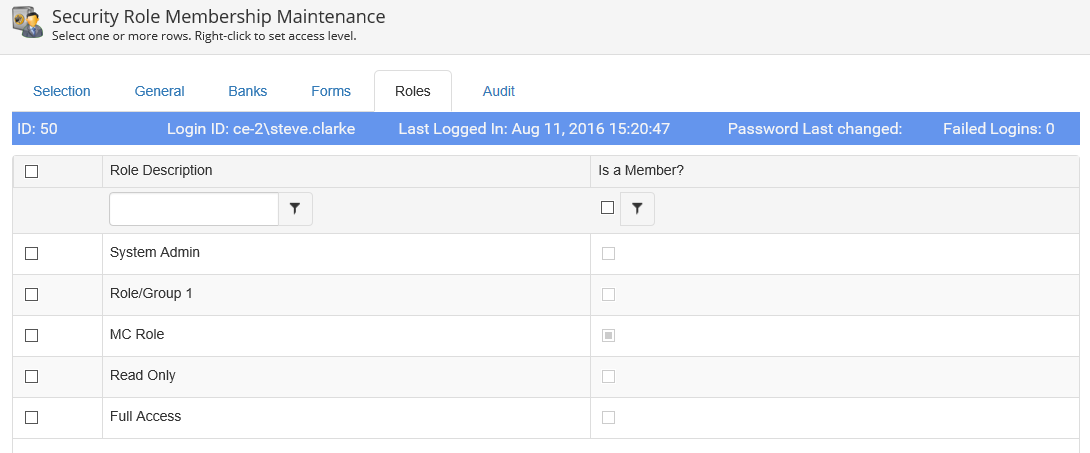1090x453 pixels.
Task: Click the Role Description filter text field
Action: pyautogui.click(x=193, y=209)
